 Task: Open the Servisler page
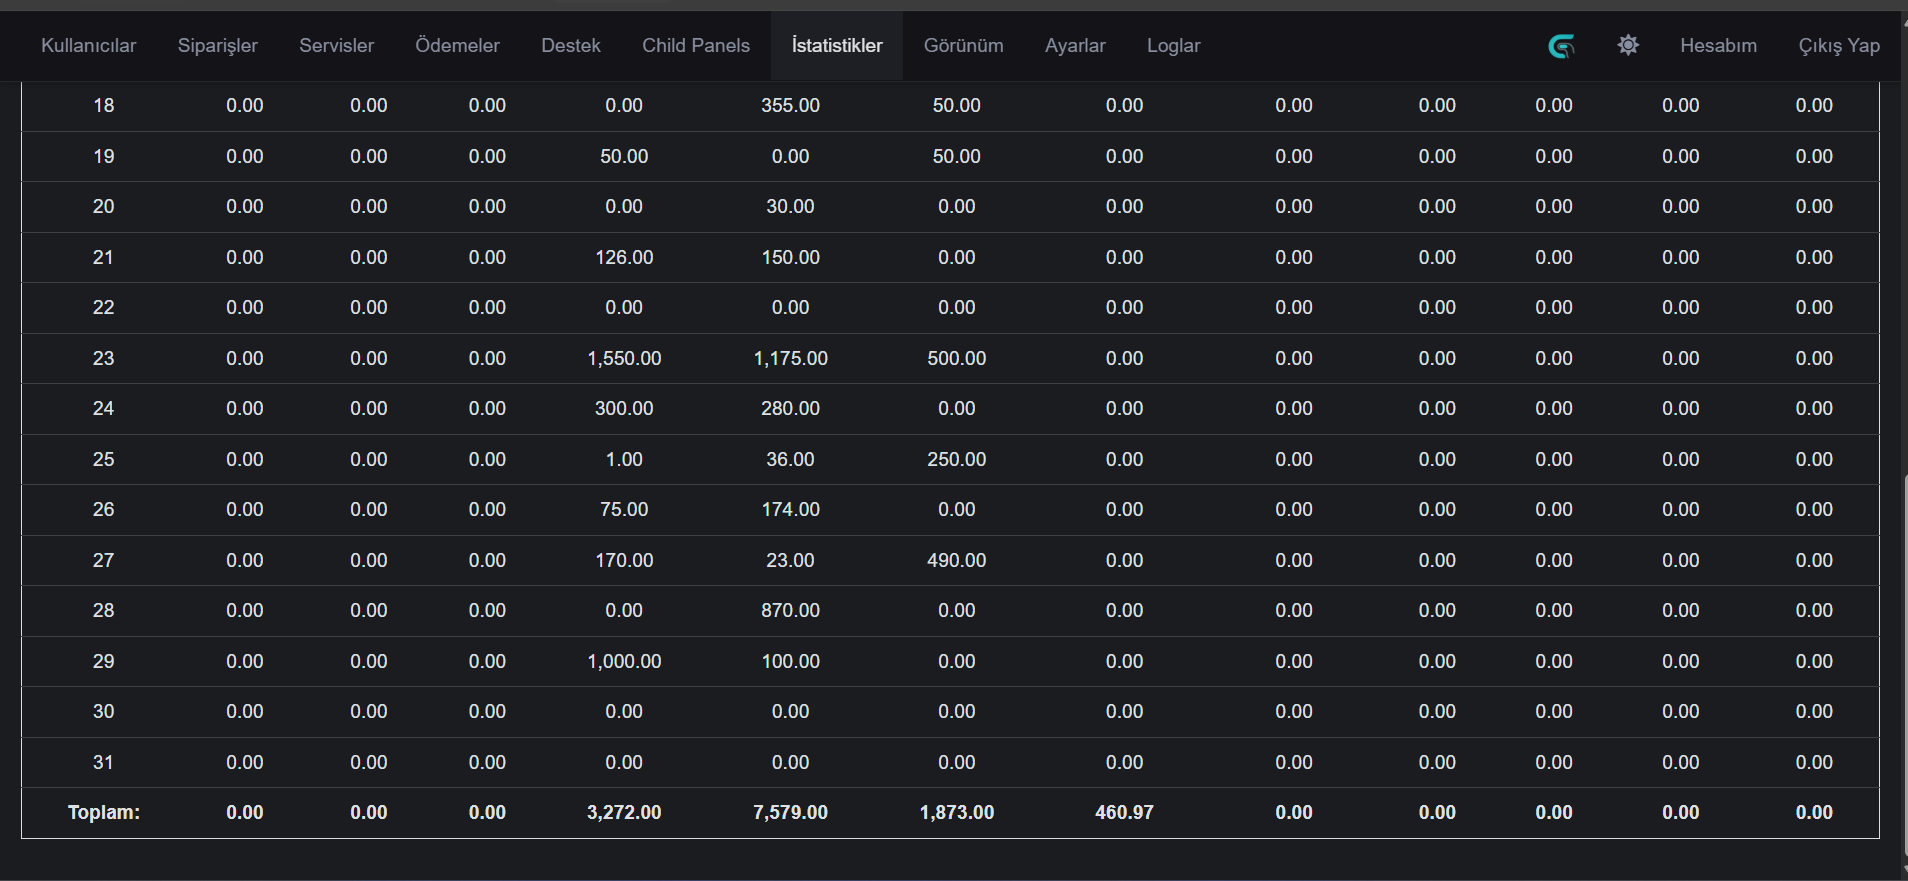point(336,46)
